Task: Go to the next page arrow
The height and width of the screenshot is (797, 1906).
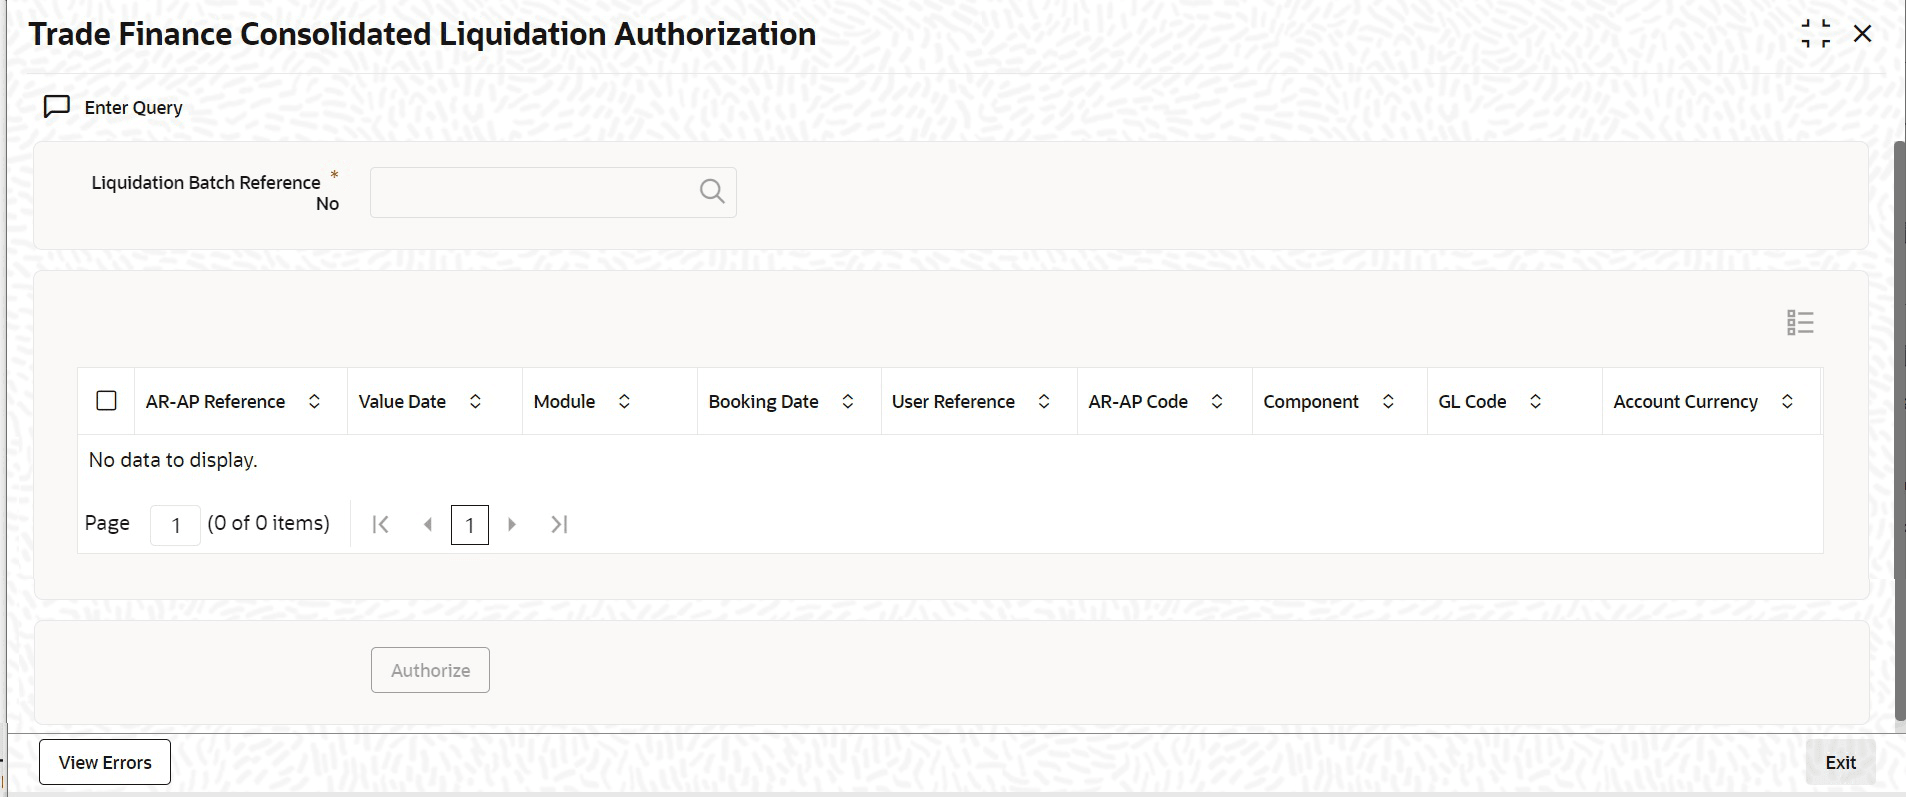Action: pyautogui.click(x=512, y=524)
